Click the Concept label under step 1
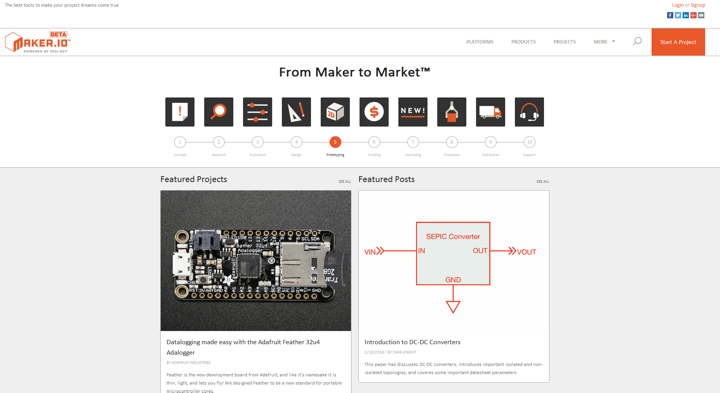Screen dimensions: 720x393 pos(180,155)
